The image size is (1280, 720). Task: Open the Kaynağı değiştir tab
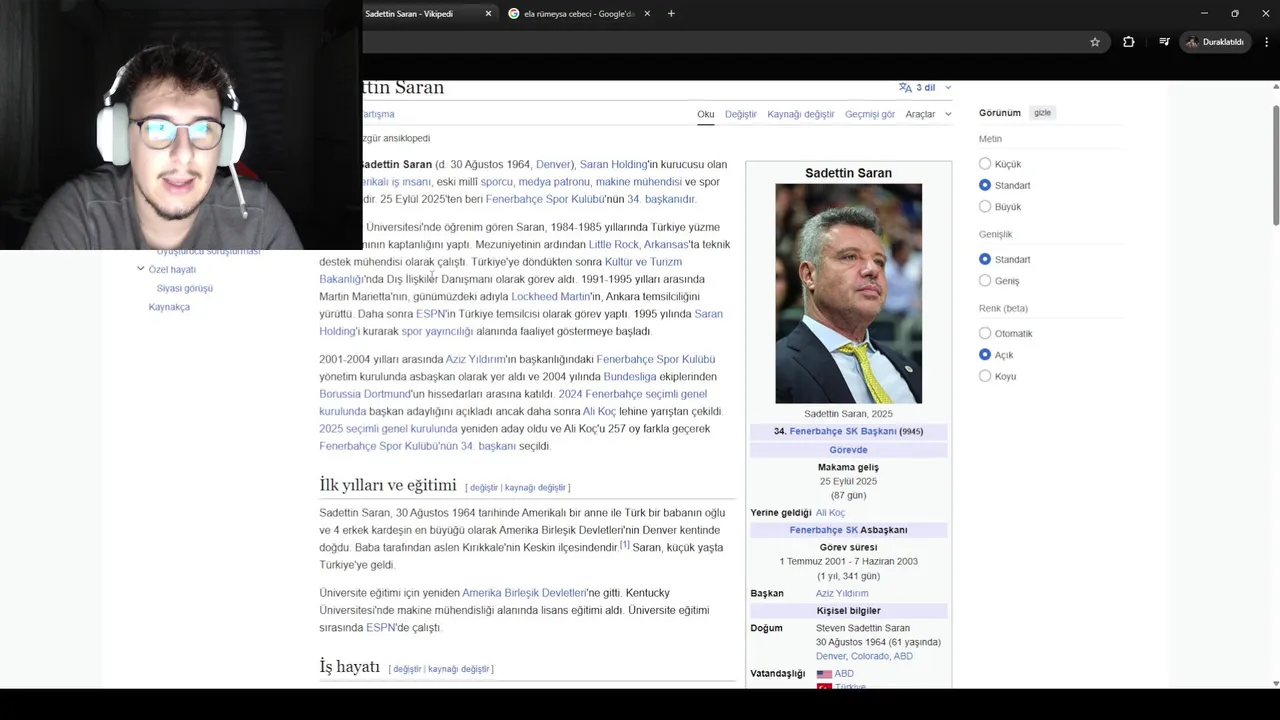pyautogui.click(x=801, y=114)
